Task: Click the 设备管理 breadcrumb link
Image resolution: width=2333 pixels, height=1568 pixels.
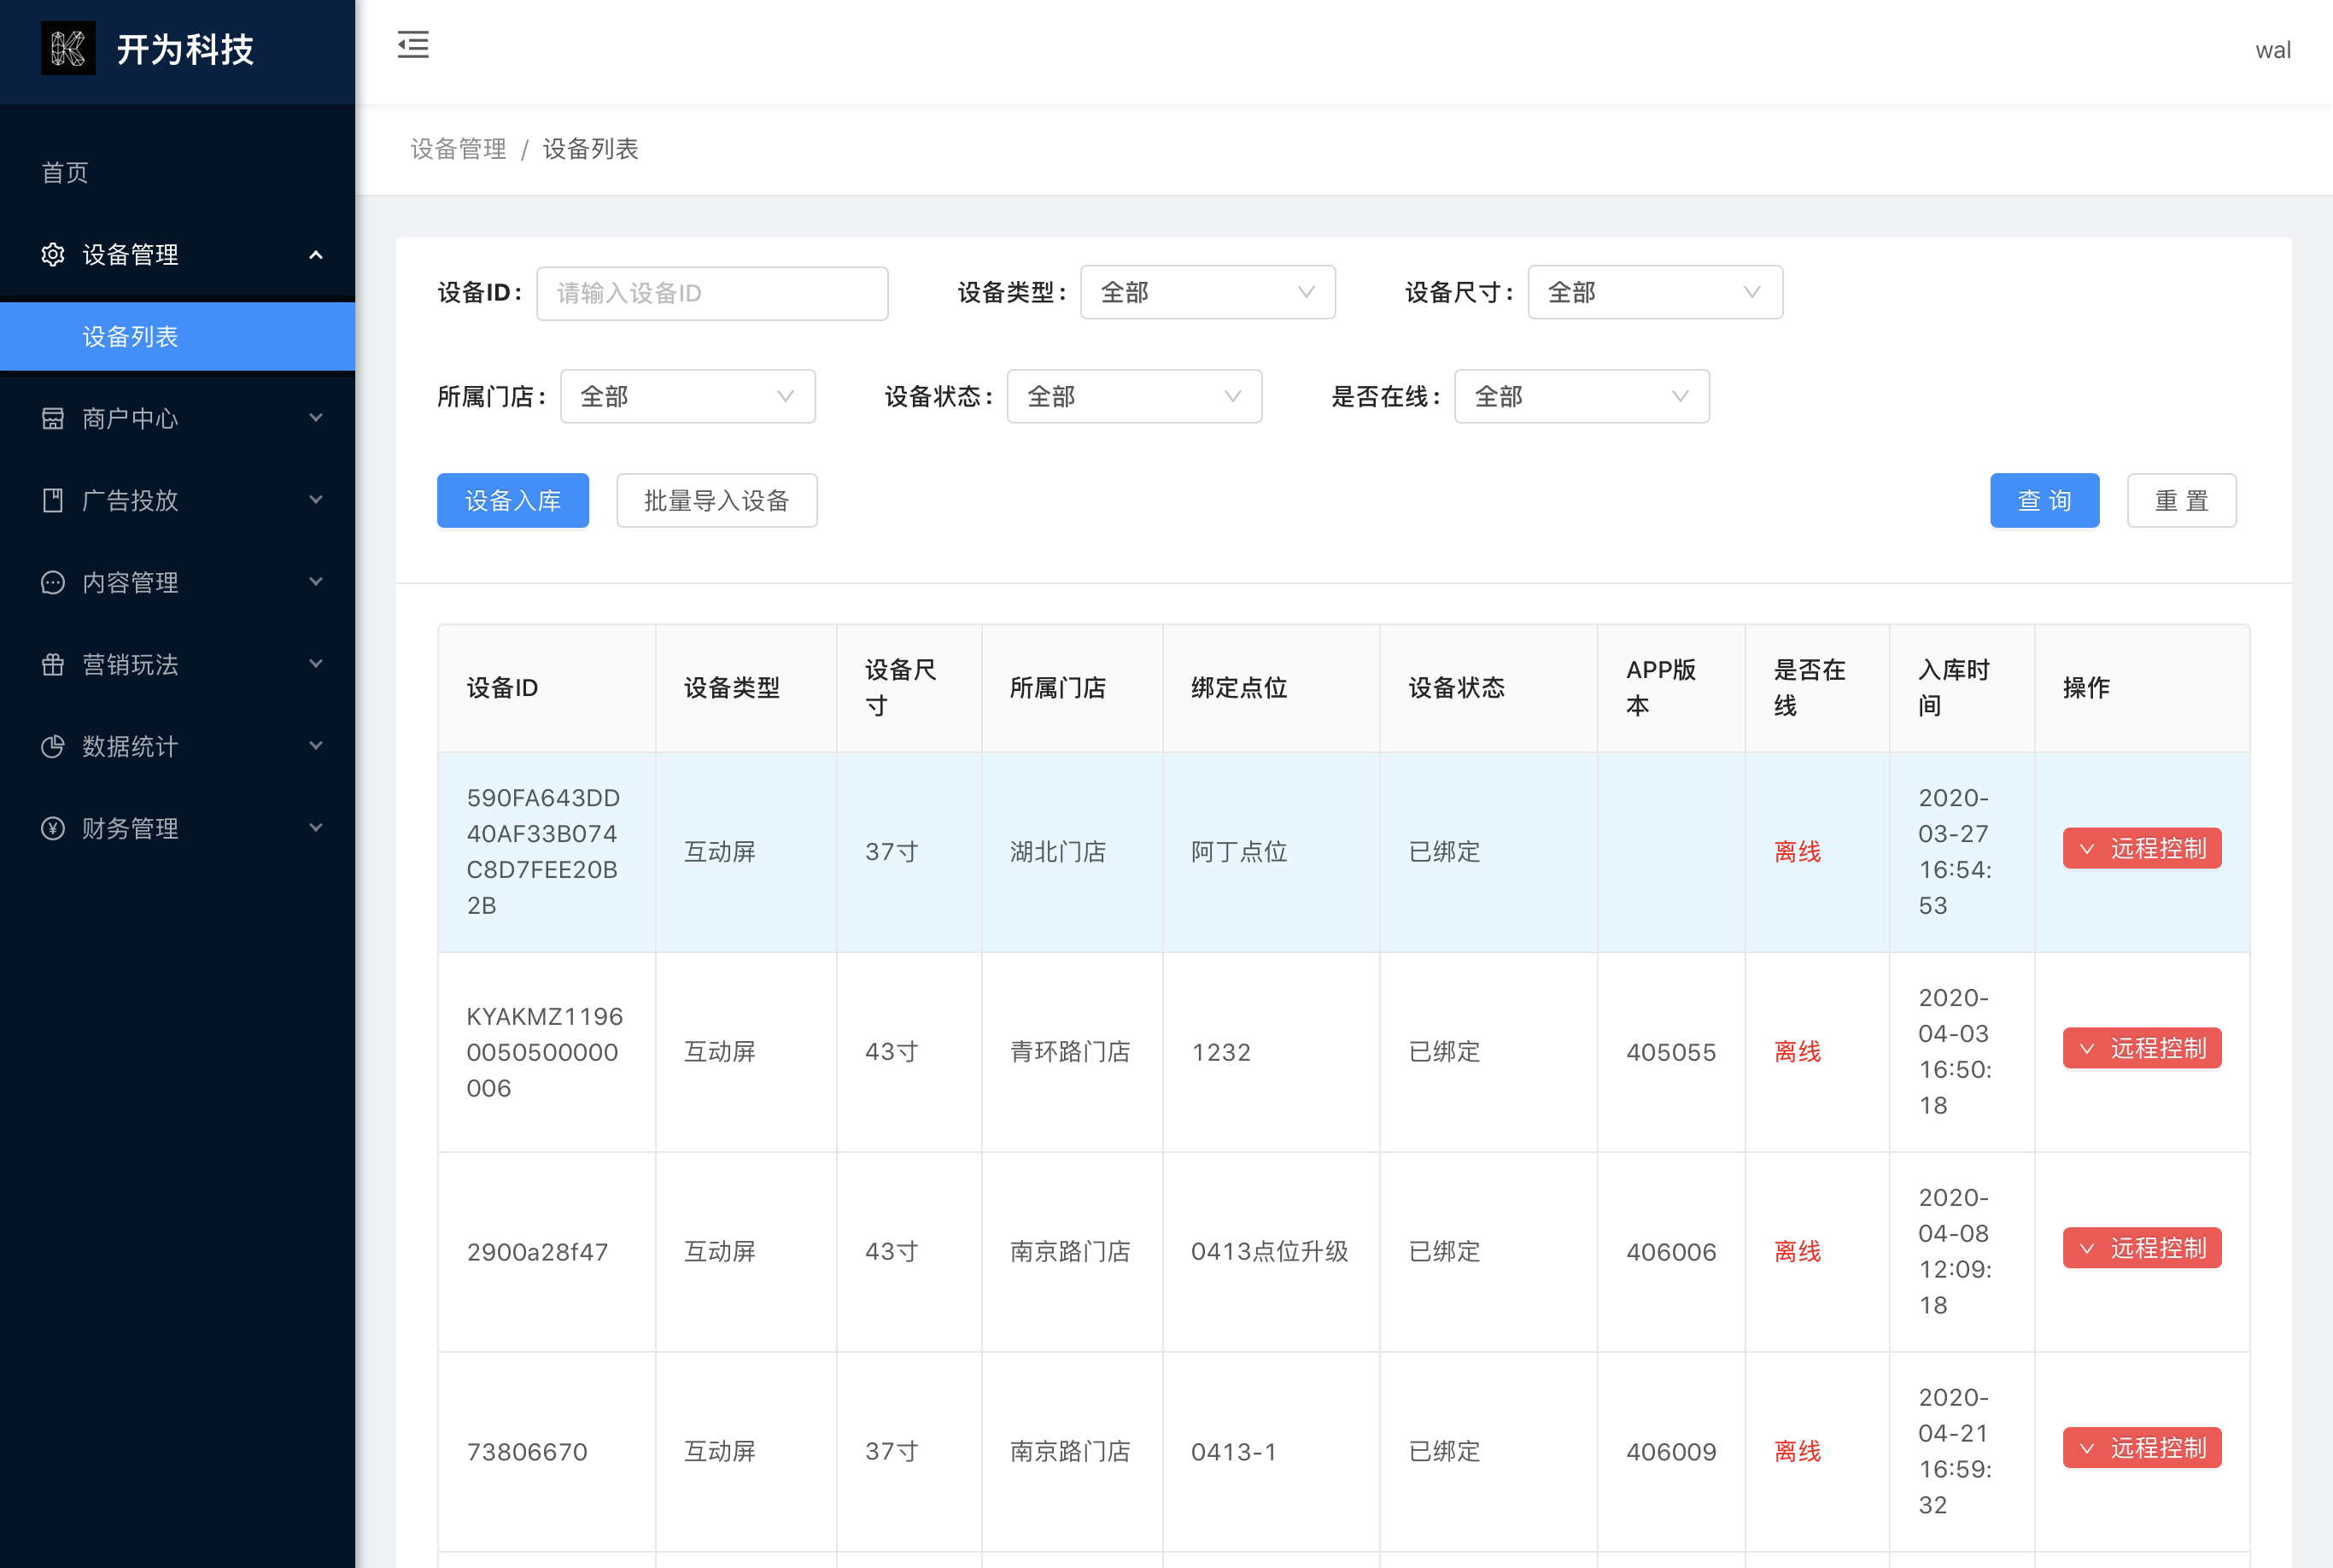Action: pyautogui.click(x=458, y=149)
